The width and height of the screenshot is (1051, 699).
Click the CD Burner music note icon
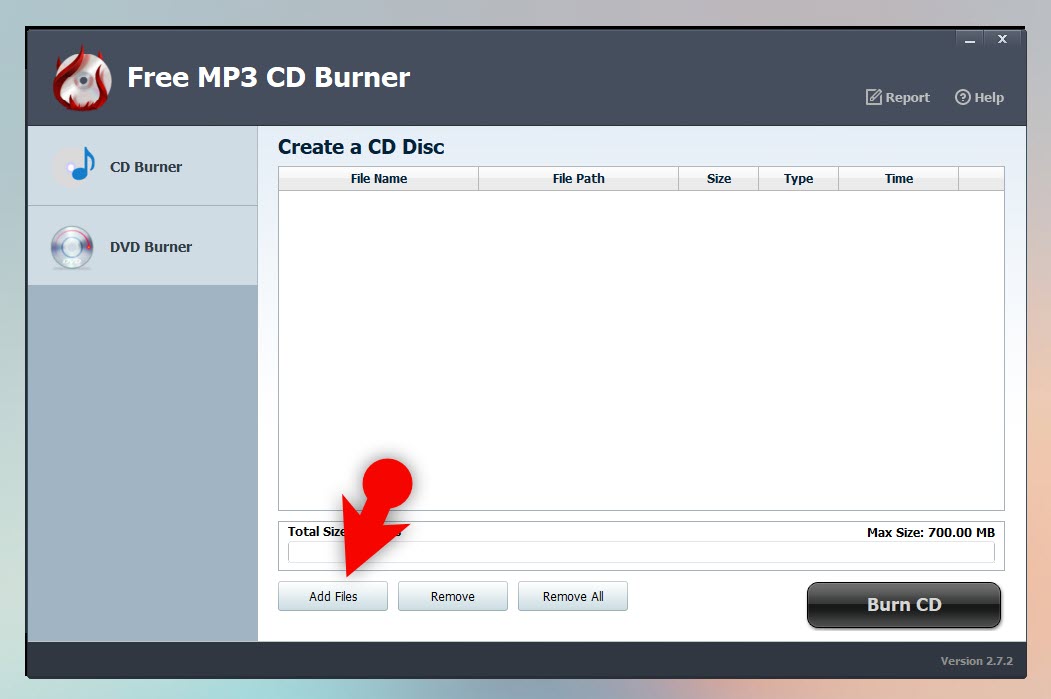pyautogui.click(x=75, y=165)
